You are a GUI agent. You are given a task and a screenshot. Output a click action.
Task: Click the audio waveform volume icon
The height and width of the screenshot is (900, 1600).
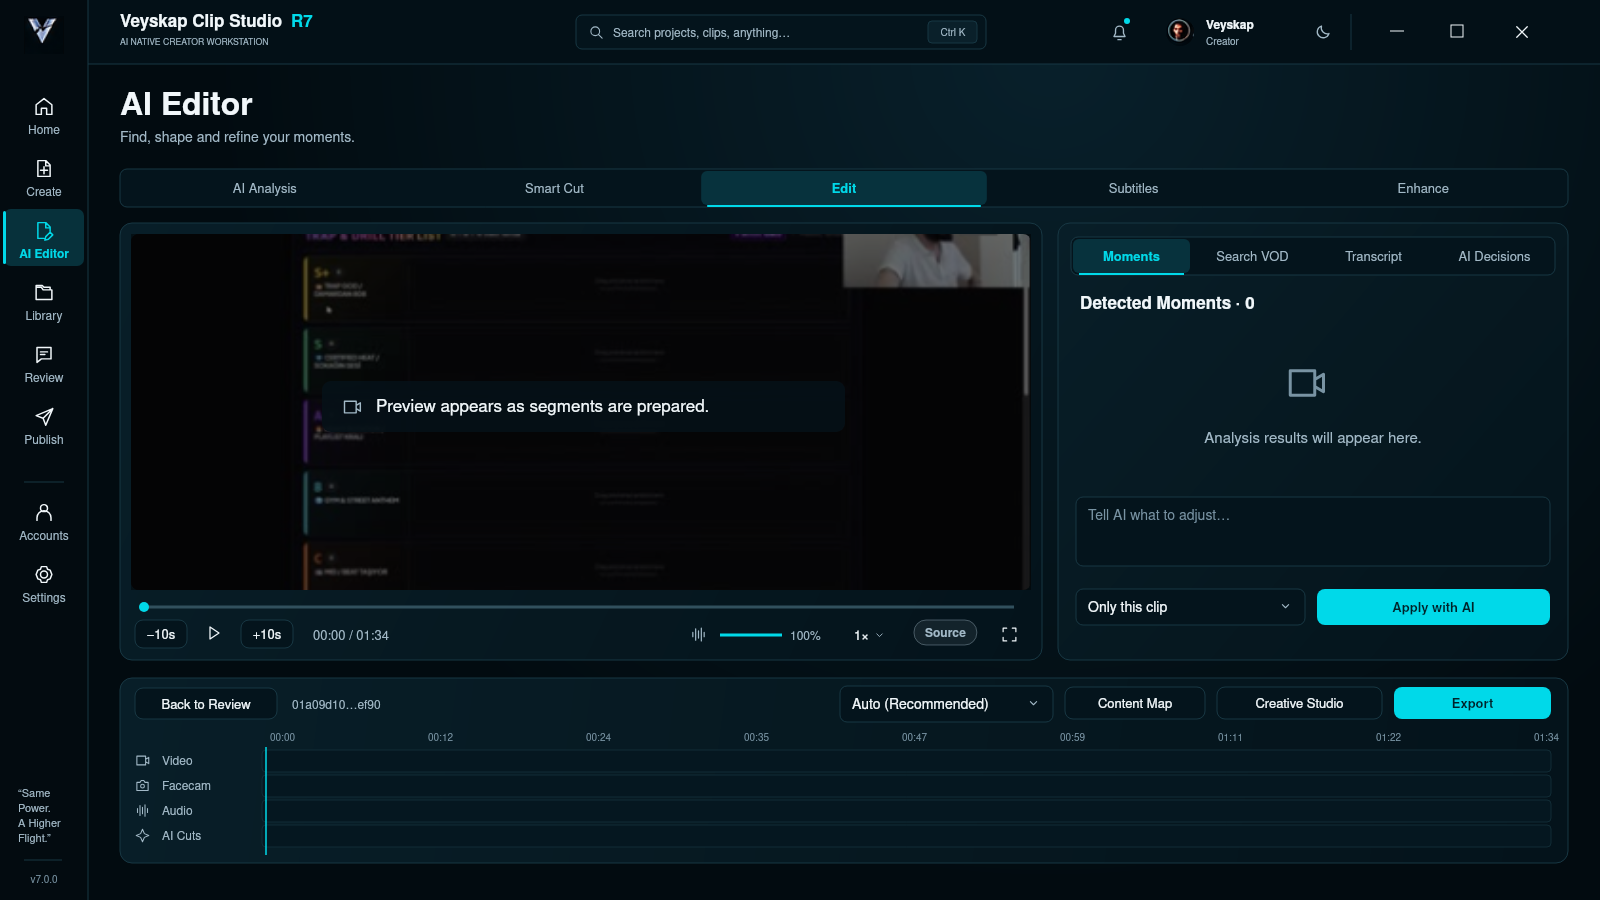698,634
